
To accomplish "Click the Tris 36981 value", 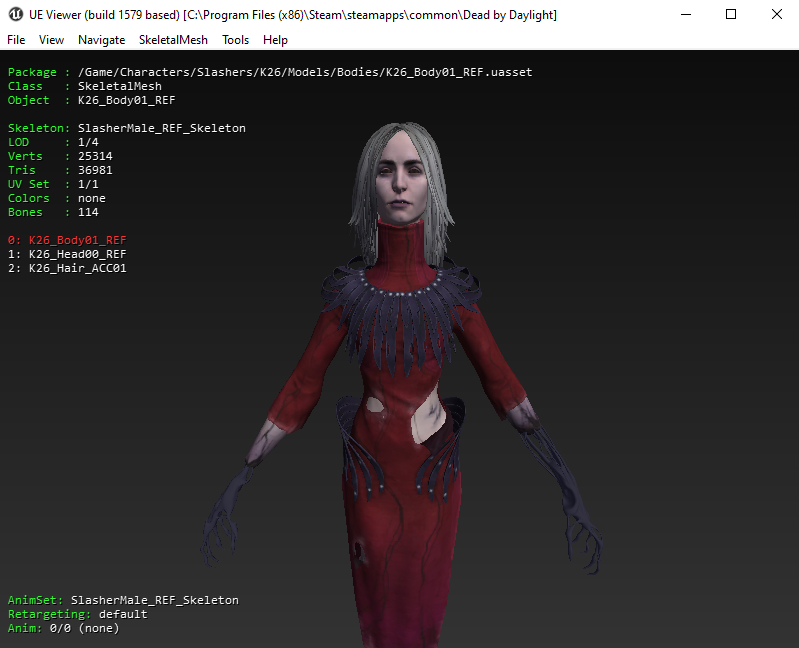I will tap(95, 170).
